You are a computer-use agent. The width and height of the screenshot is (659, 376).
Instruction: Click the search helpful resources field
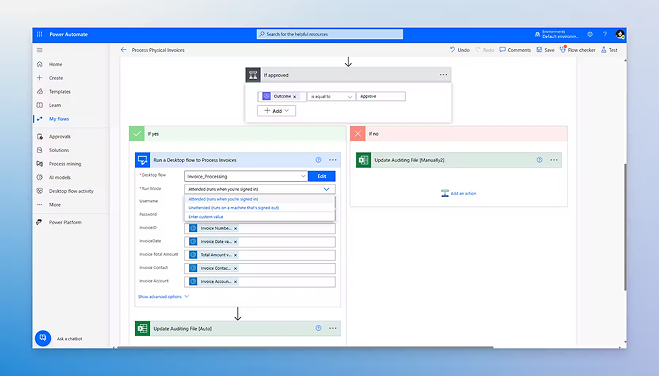pyautogui.click(x=330, y=34)
